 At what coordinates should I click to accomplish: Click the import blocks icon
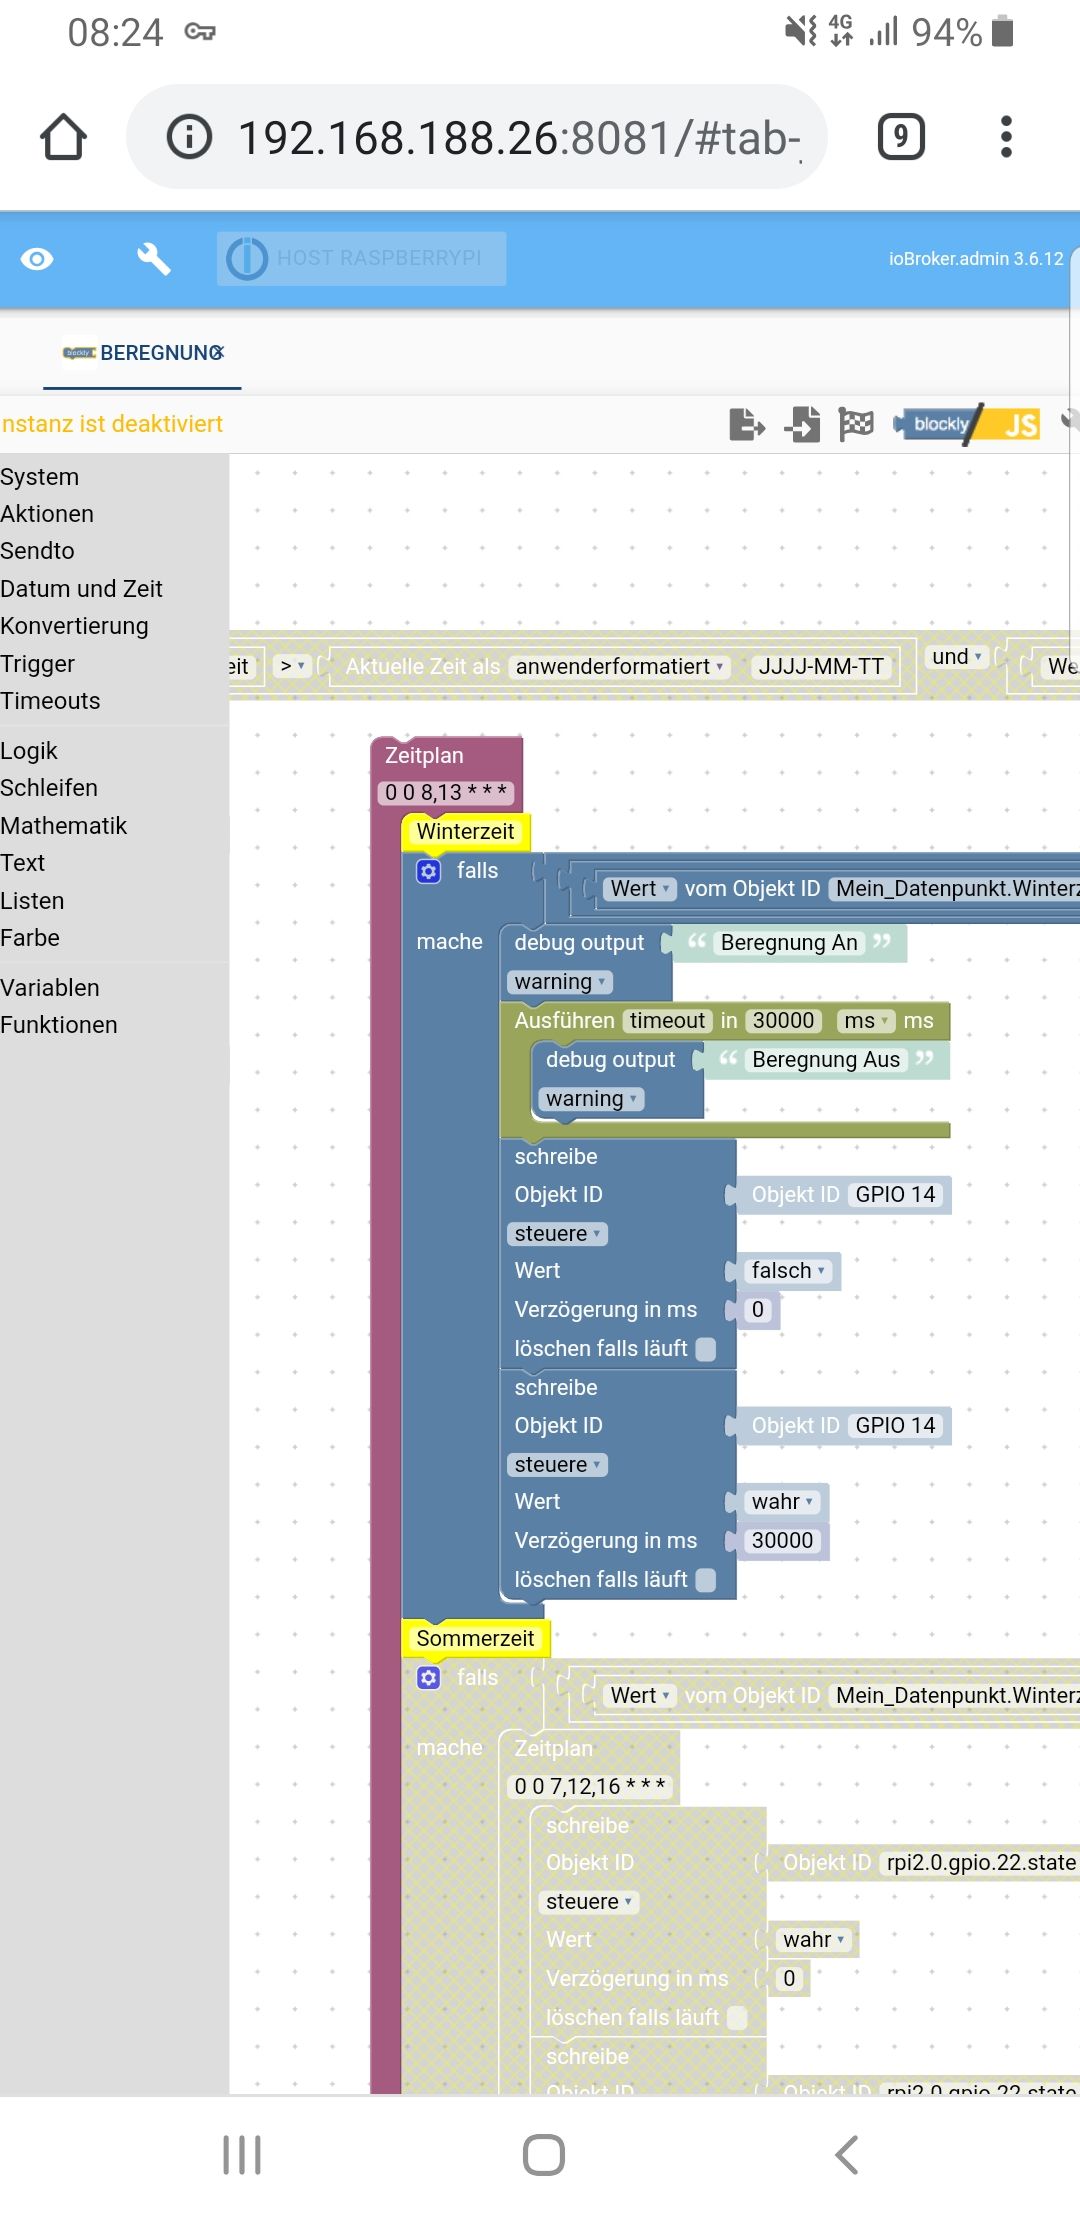[x=802, y=424]
